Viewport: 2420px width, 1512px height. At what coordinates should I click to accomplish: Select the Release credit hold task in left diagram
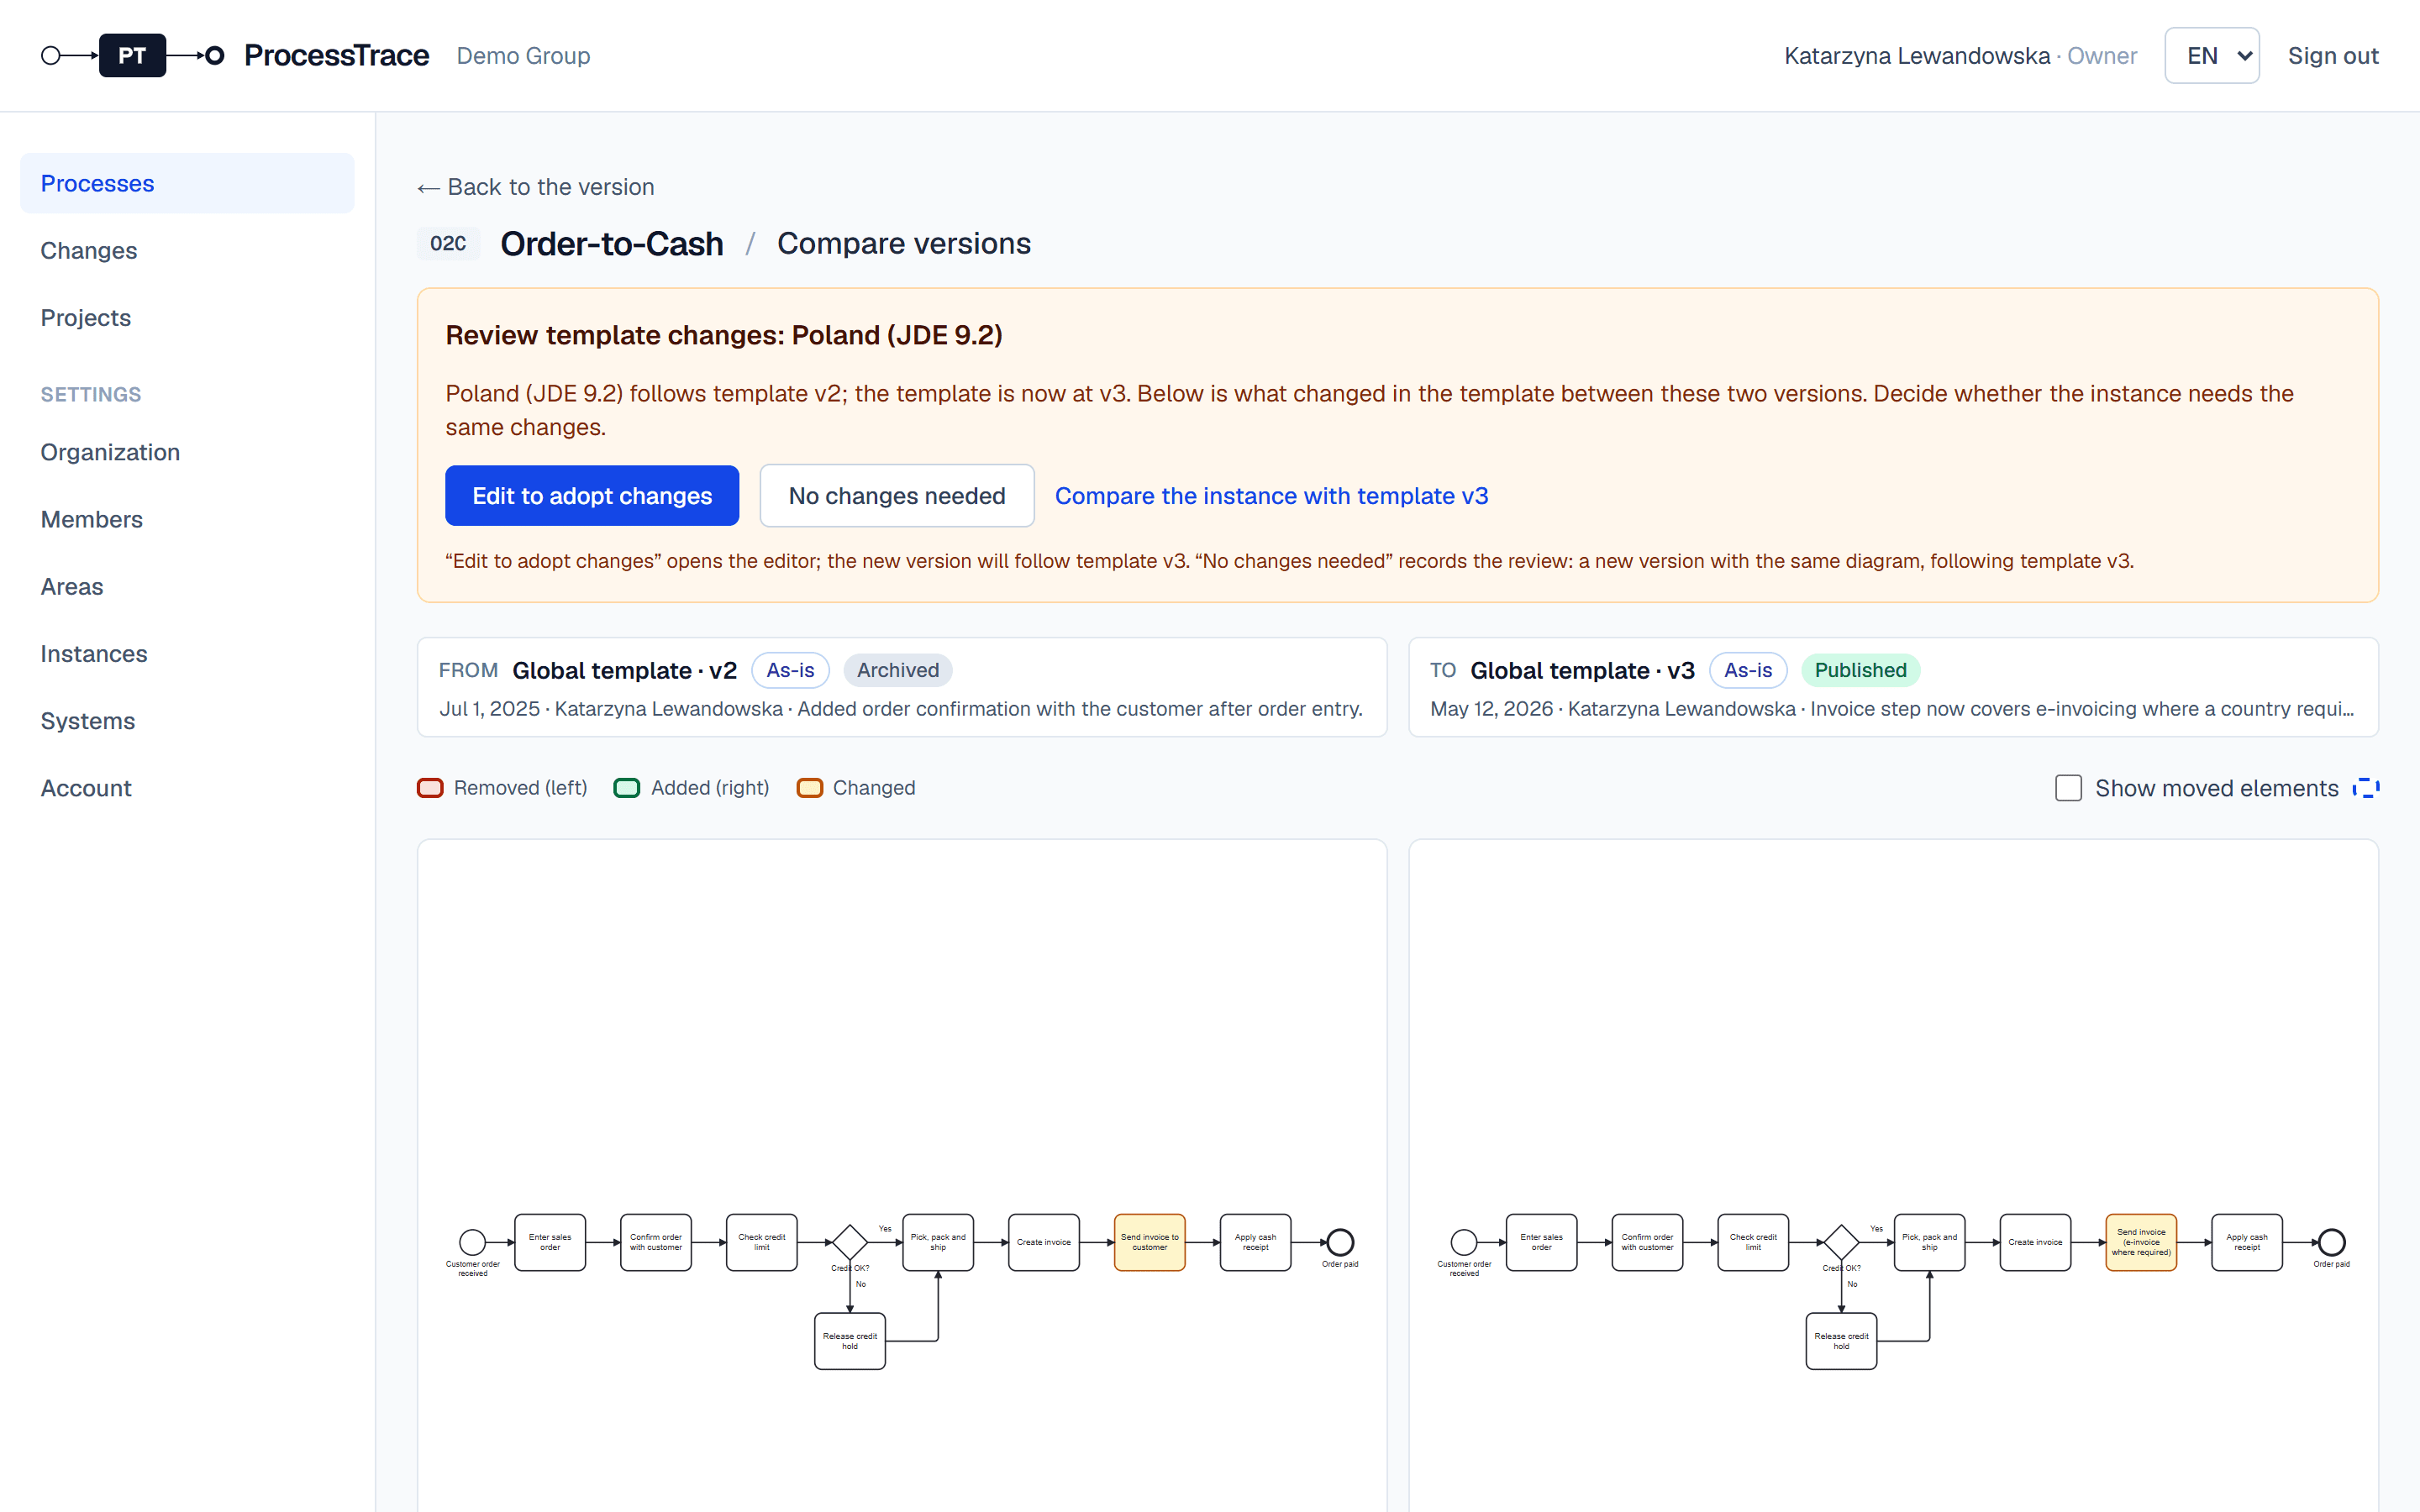point(850,1341)
